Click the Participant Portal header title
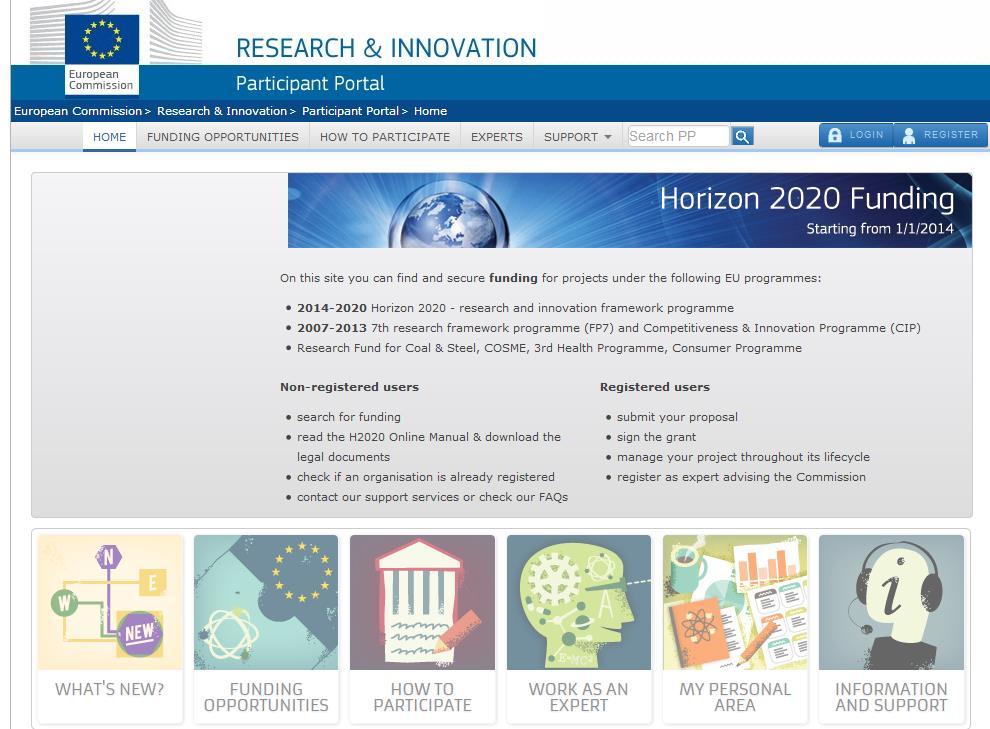The height and width of the screenshot is (729, 990). pyautogui.click(x=310, y=84)
